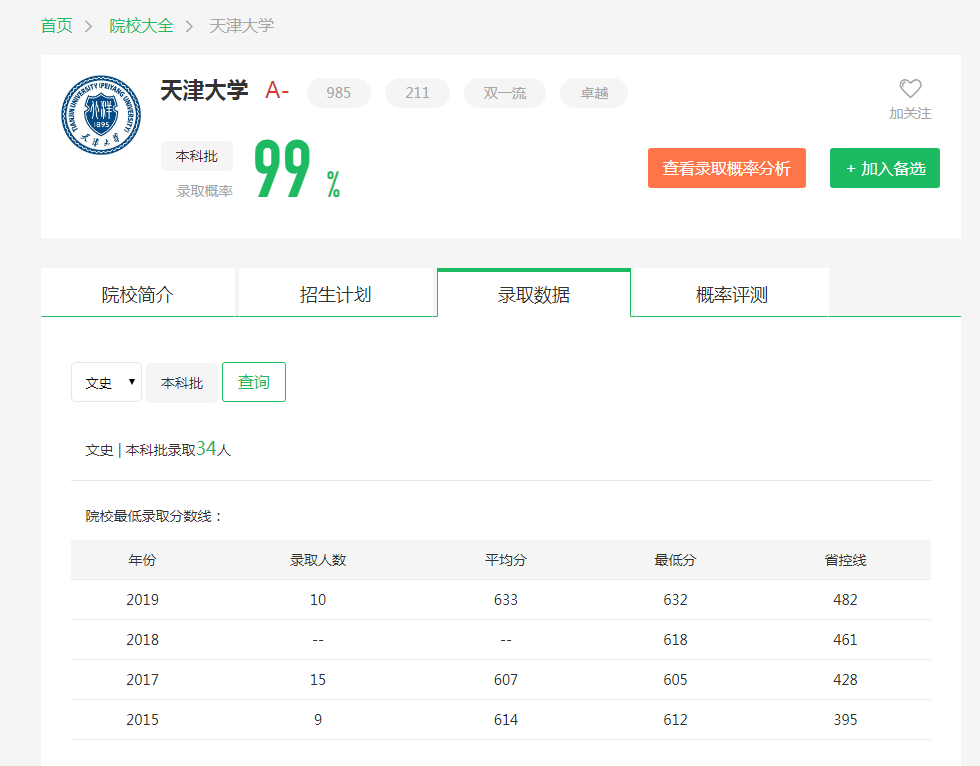Click the 天津大学 university title heading
Image resolution: width=980 pixels, height=766 pixels.
coord(204,91)
